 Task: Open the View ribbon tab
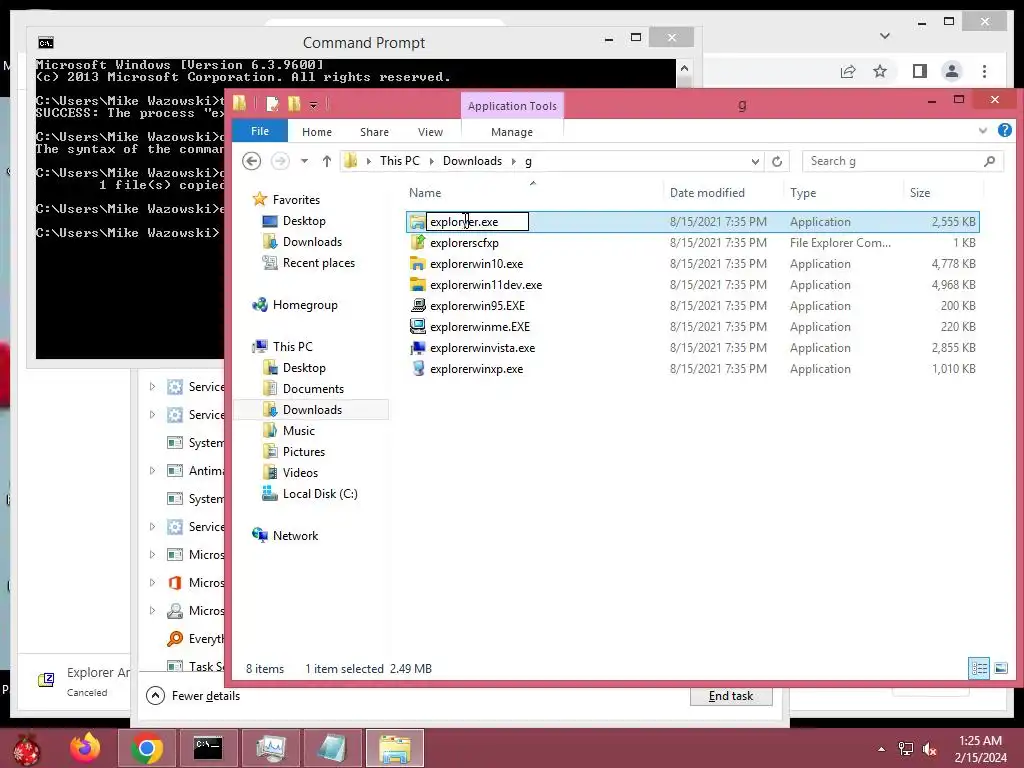pyautogui.click(x=430, y=132)
